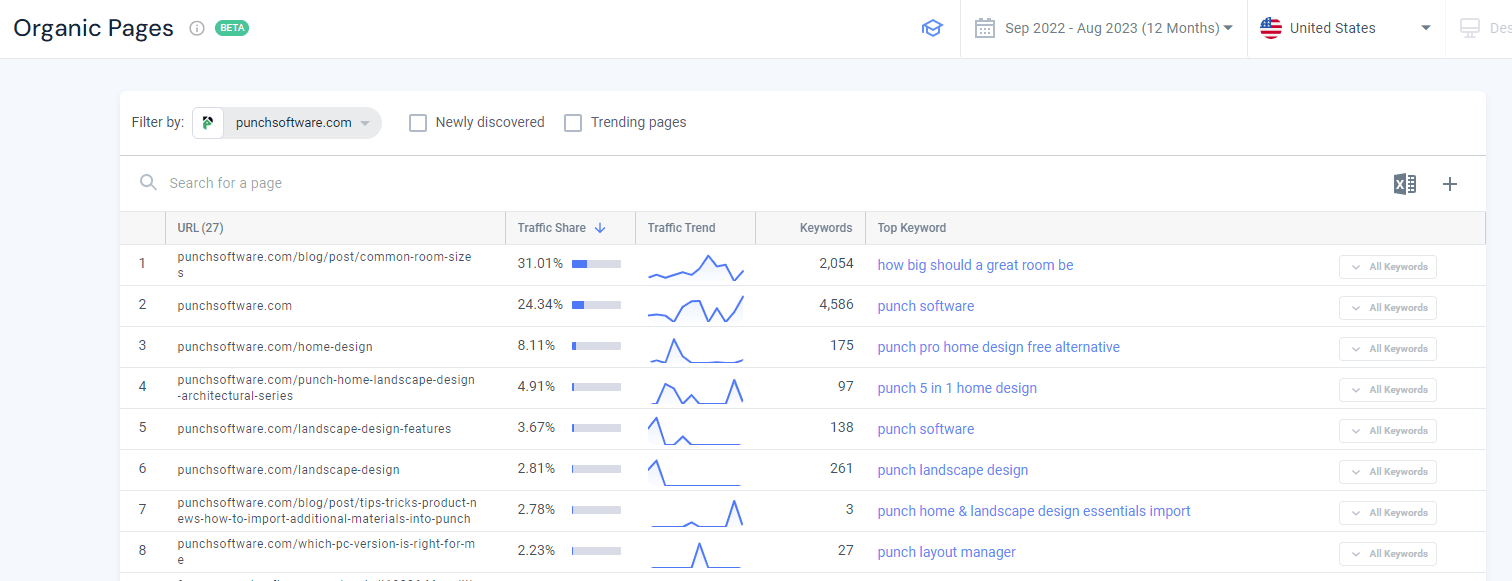The height and width of the screenshot is (581, 1512).
Task: Click the magnifier icon in the page search
Action: click(x=148, y=182)
